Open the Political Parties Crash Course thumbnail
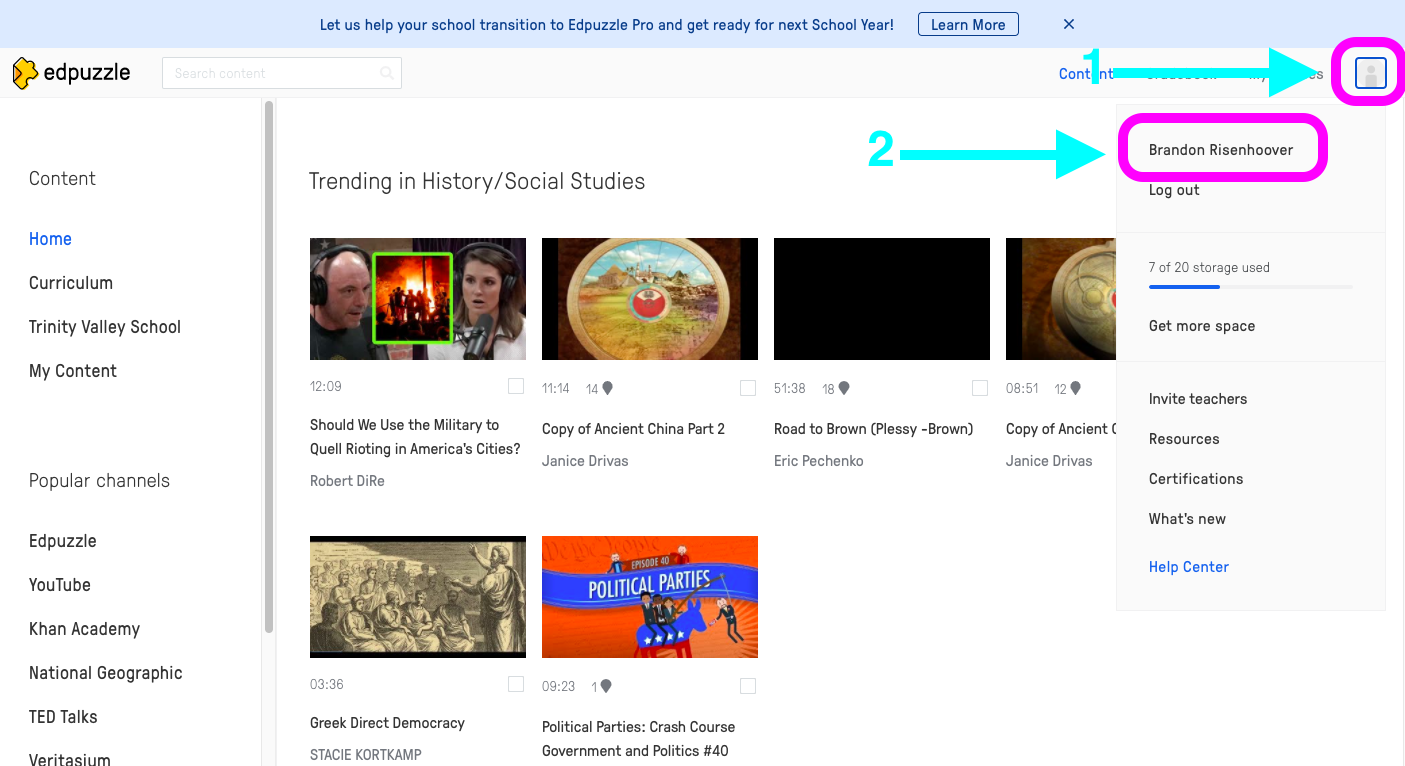The width and height of the screenshot is (1405, 766). coord(650,597)
